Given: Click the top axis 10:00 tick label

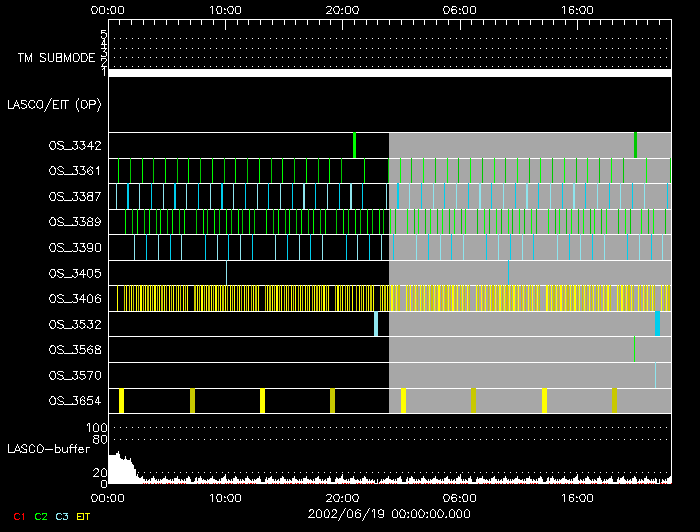Looking at the screenshot, I should point(225,9).
